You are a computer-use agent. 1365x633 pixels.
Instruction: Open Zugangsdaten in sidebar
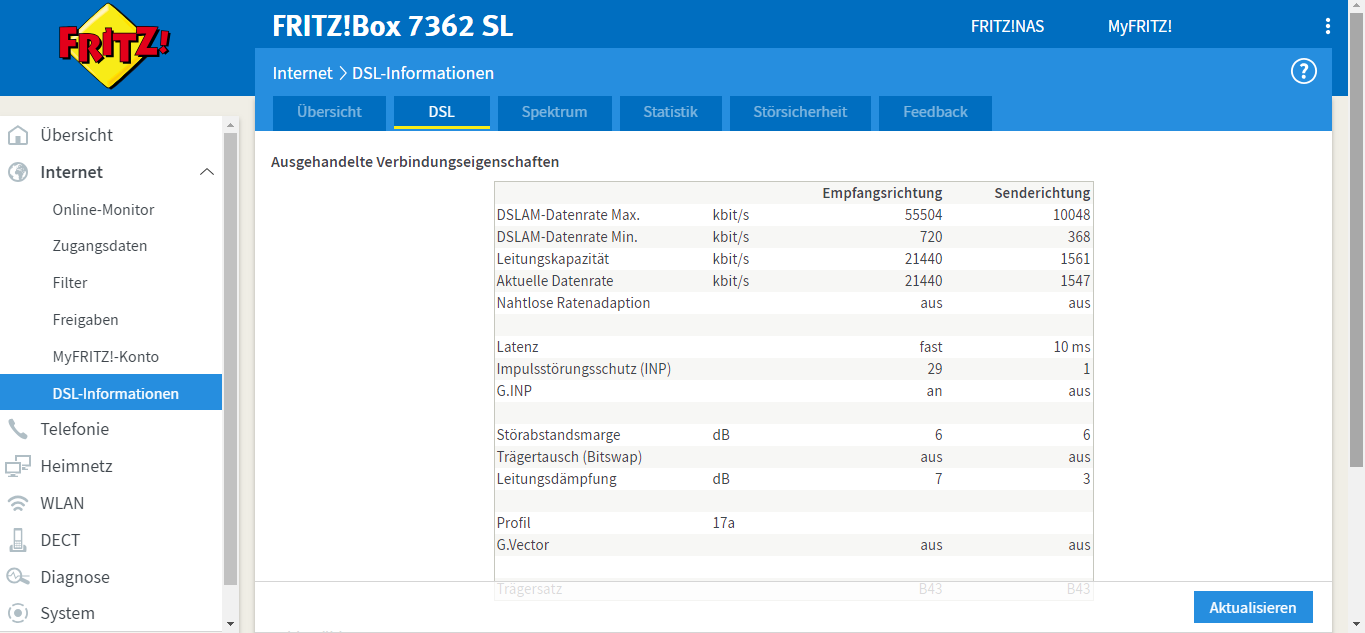[x=100, y=246]
